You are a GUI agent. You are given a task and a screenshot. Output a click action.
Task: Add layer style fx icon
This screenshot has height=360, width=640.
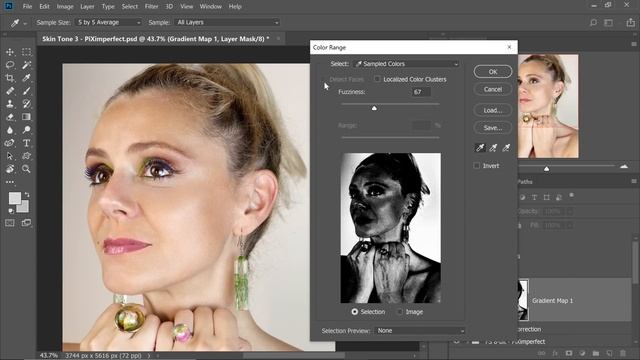click(x=555, y=353)
